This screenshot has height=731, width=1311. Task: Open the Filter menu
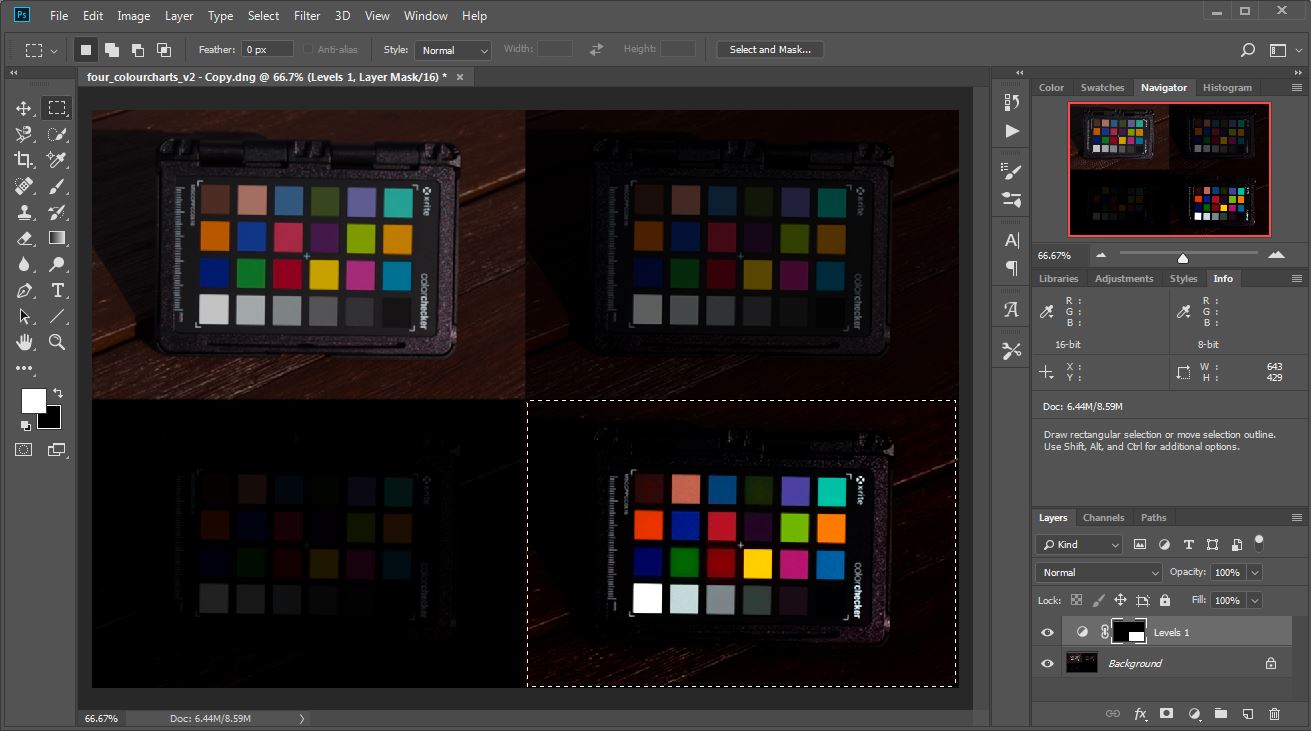[x=307, y=16]
